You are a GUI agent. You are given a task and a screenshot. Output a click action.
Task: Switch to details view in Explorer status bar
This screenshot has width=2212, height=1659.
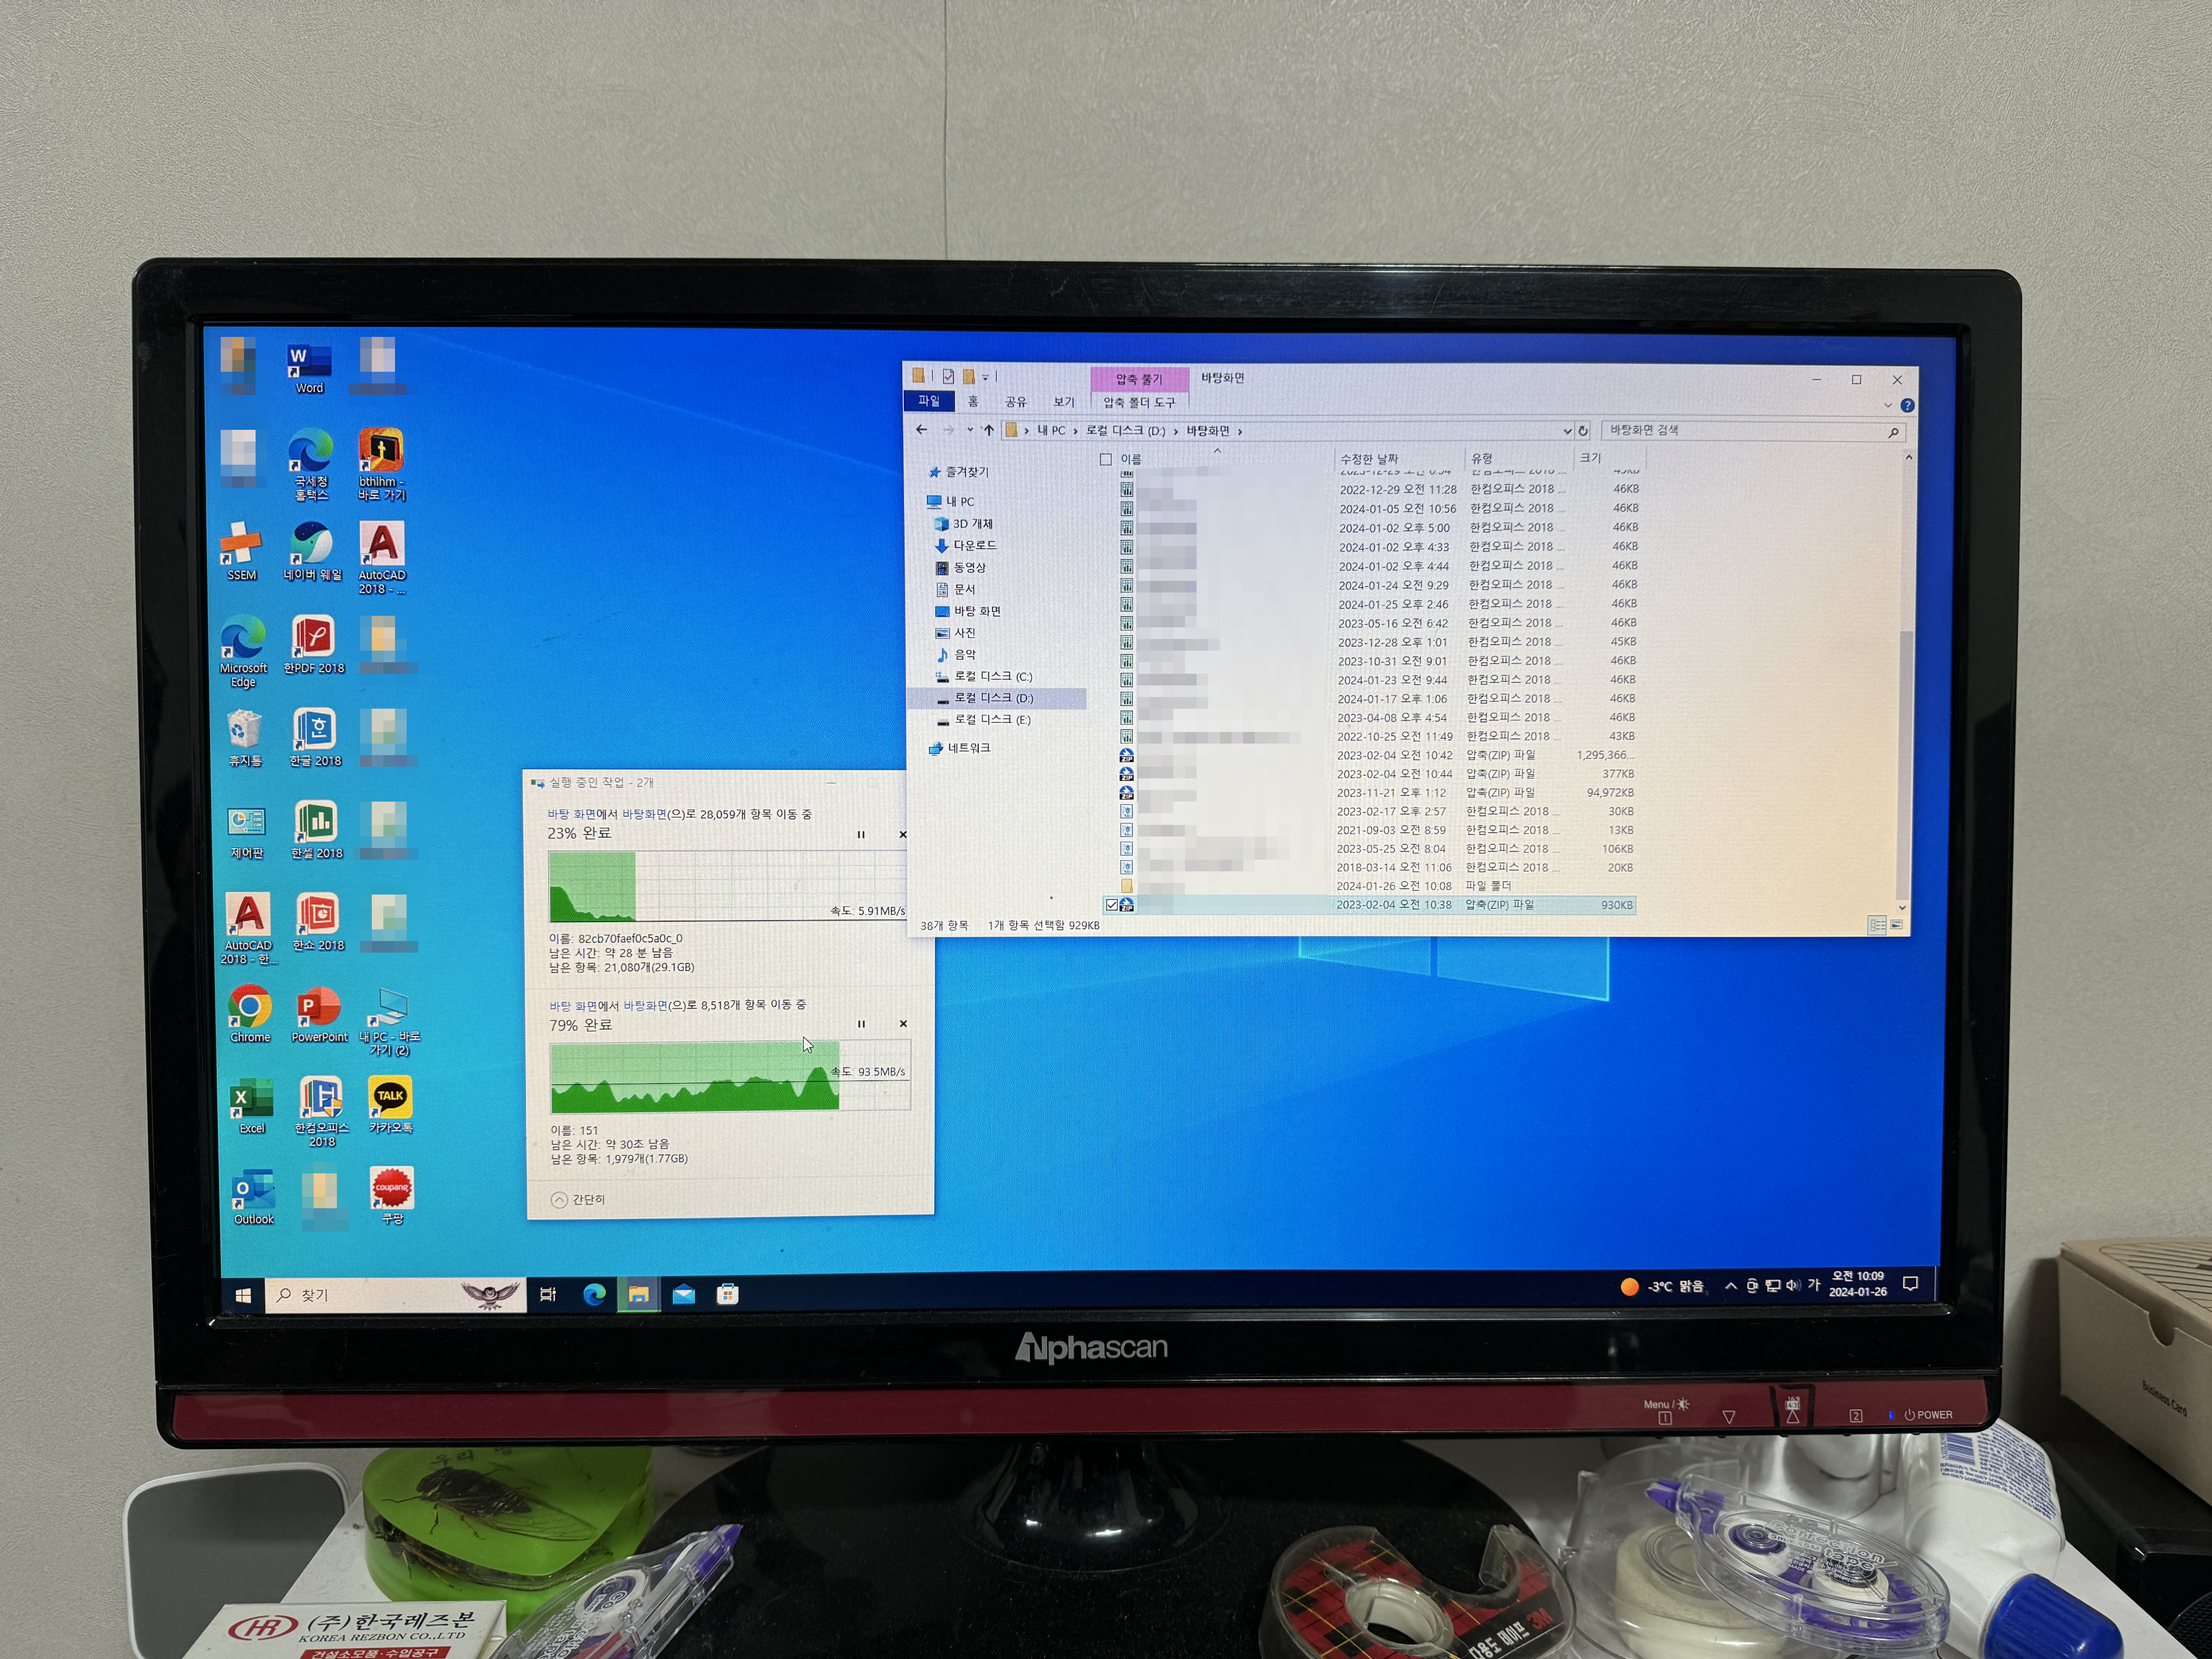point(1877,925)
